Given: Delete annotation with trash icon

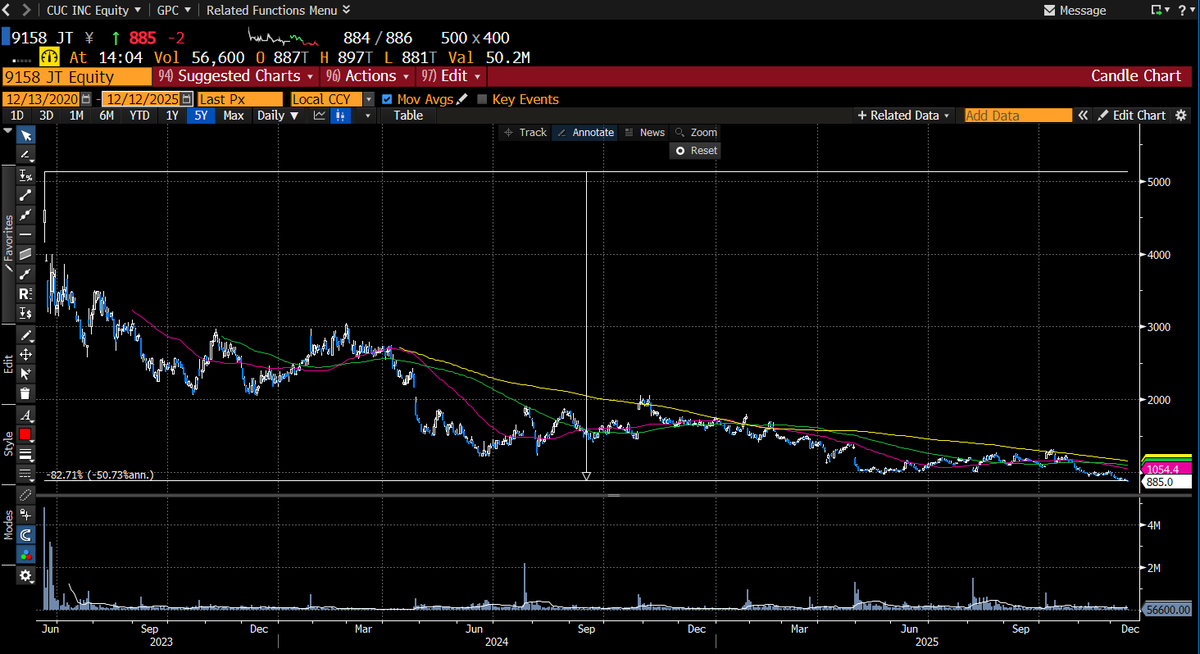Looking at the screenshot, I should (x=25, y=393).
